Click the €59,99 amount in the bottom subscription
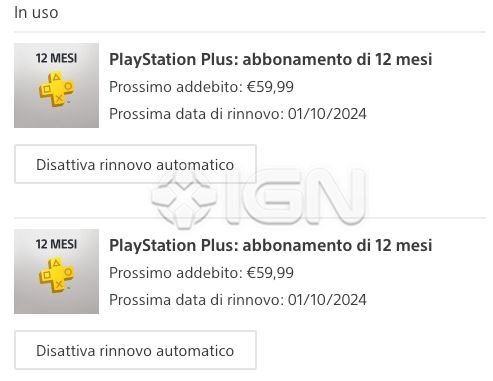The height and width of the screenshot is (381, 493). [270, 273]
